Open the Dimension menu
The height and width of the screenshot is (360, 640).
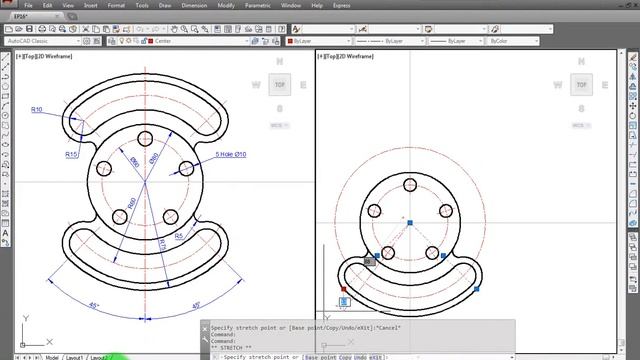[194, 5]
